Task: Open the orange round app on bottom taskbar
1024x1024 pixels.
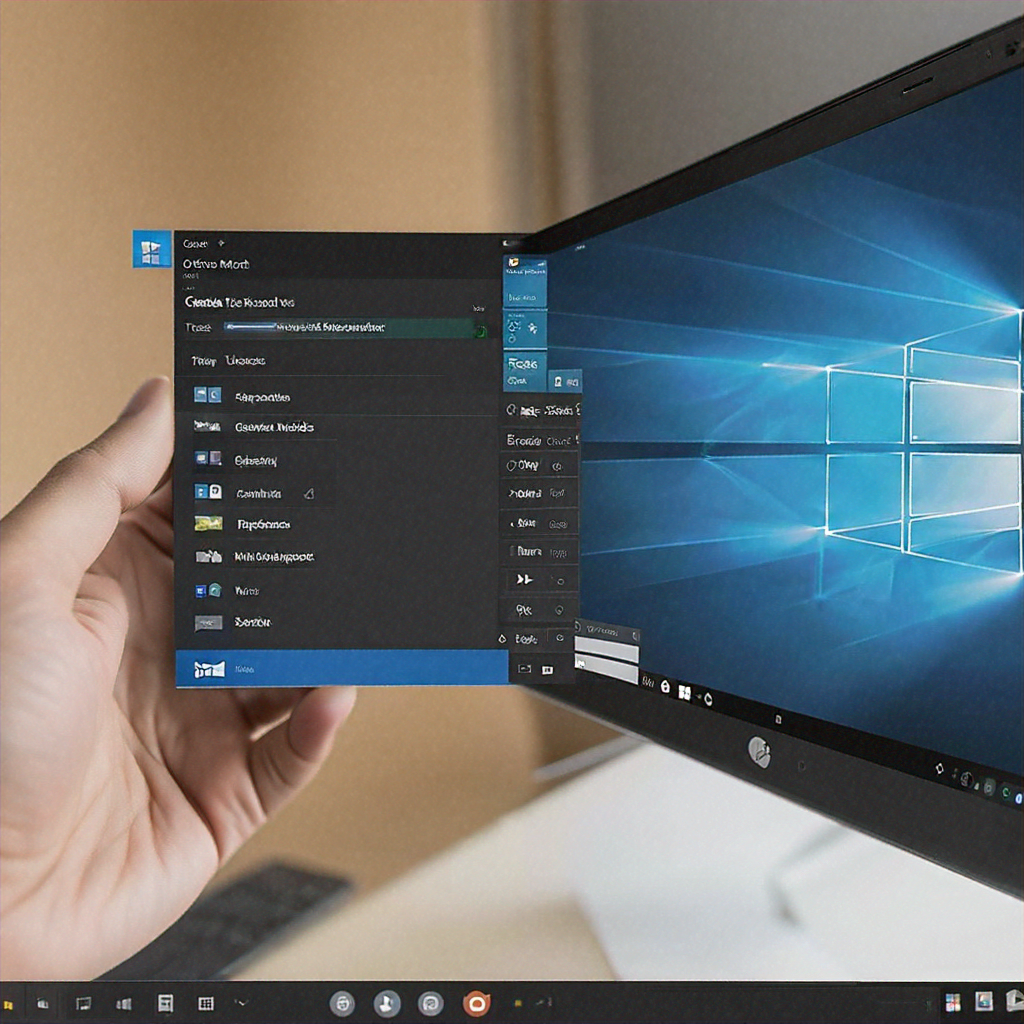Action: click(477, 1003)
